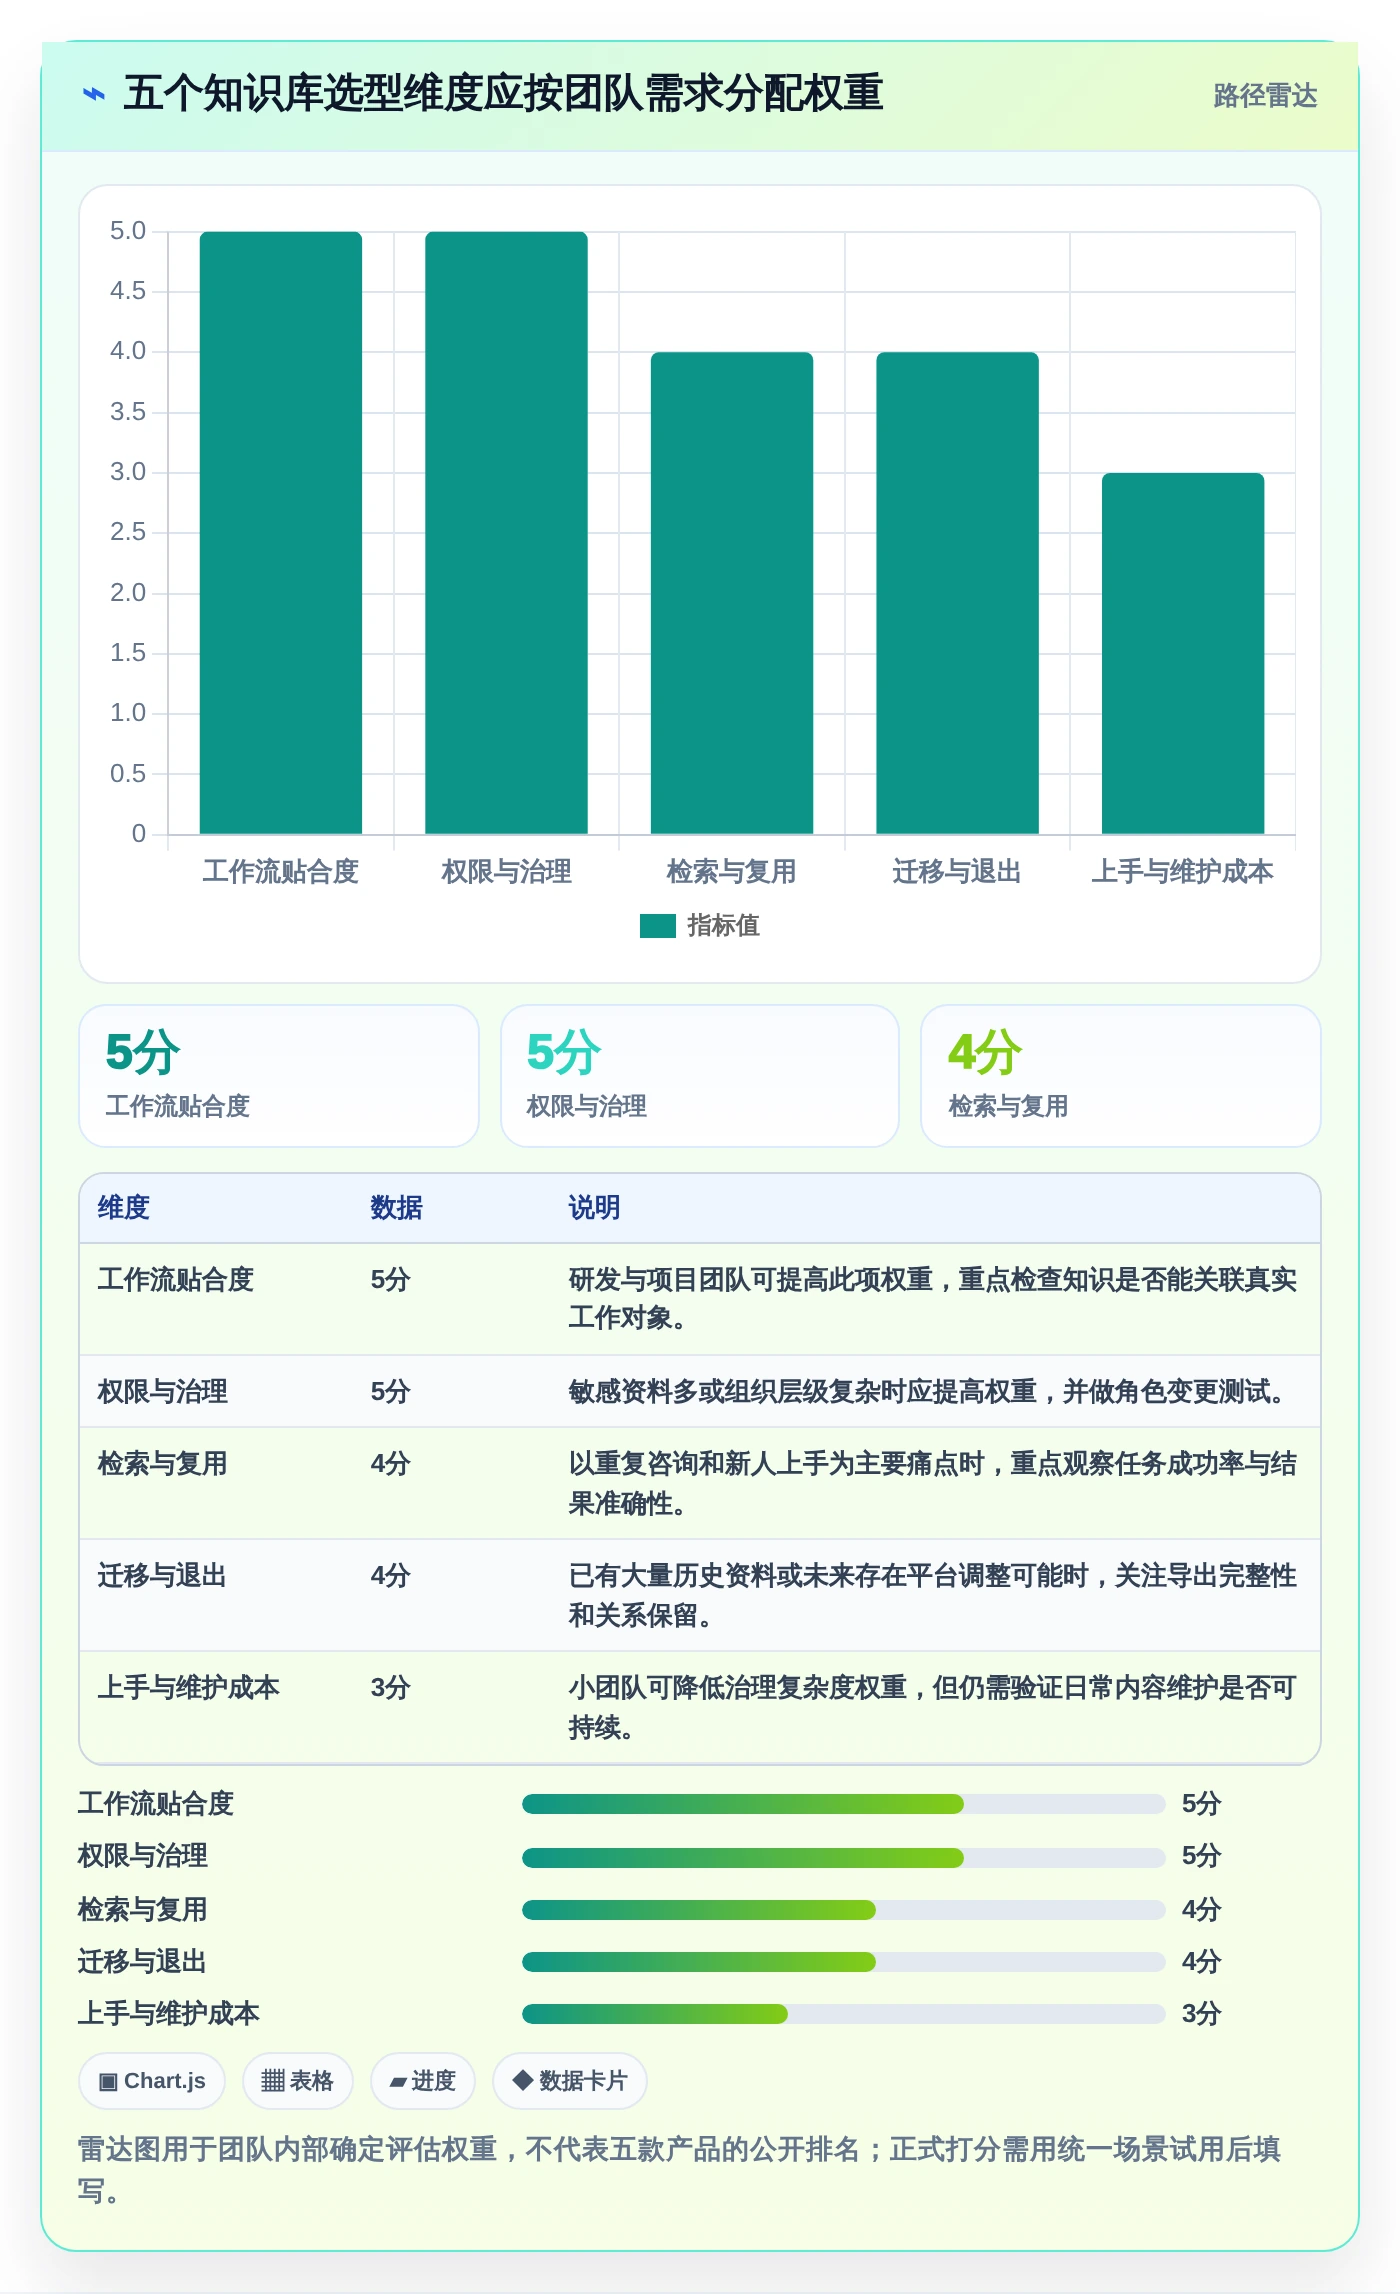The height and width of the screenshot is (2294, 1400).
Task: Click the 数据卡片 tag chip
Action: (570, 2081)
